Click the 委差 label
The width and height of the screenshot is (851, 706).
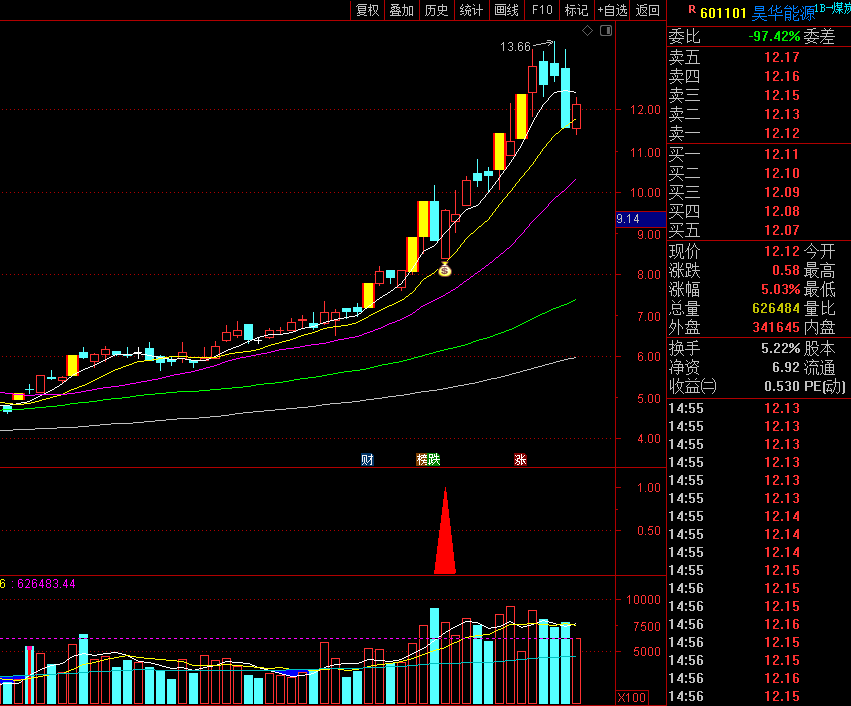click(819, 36)
